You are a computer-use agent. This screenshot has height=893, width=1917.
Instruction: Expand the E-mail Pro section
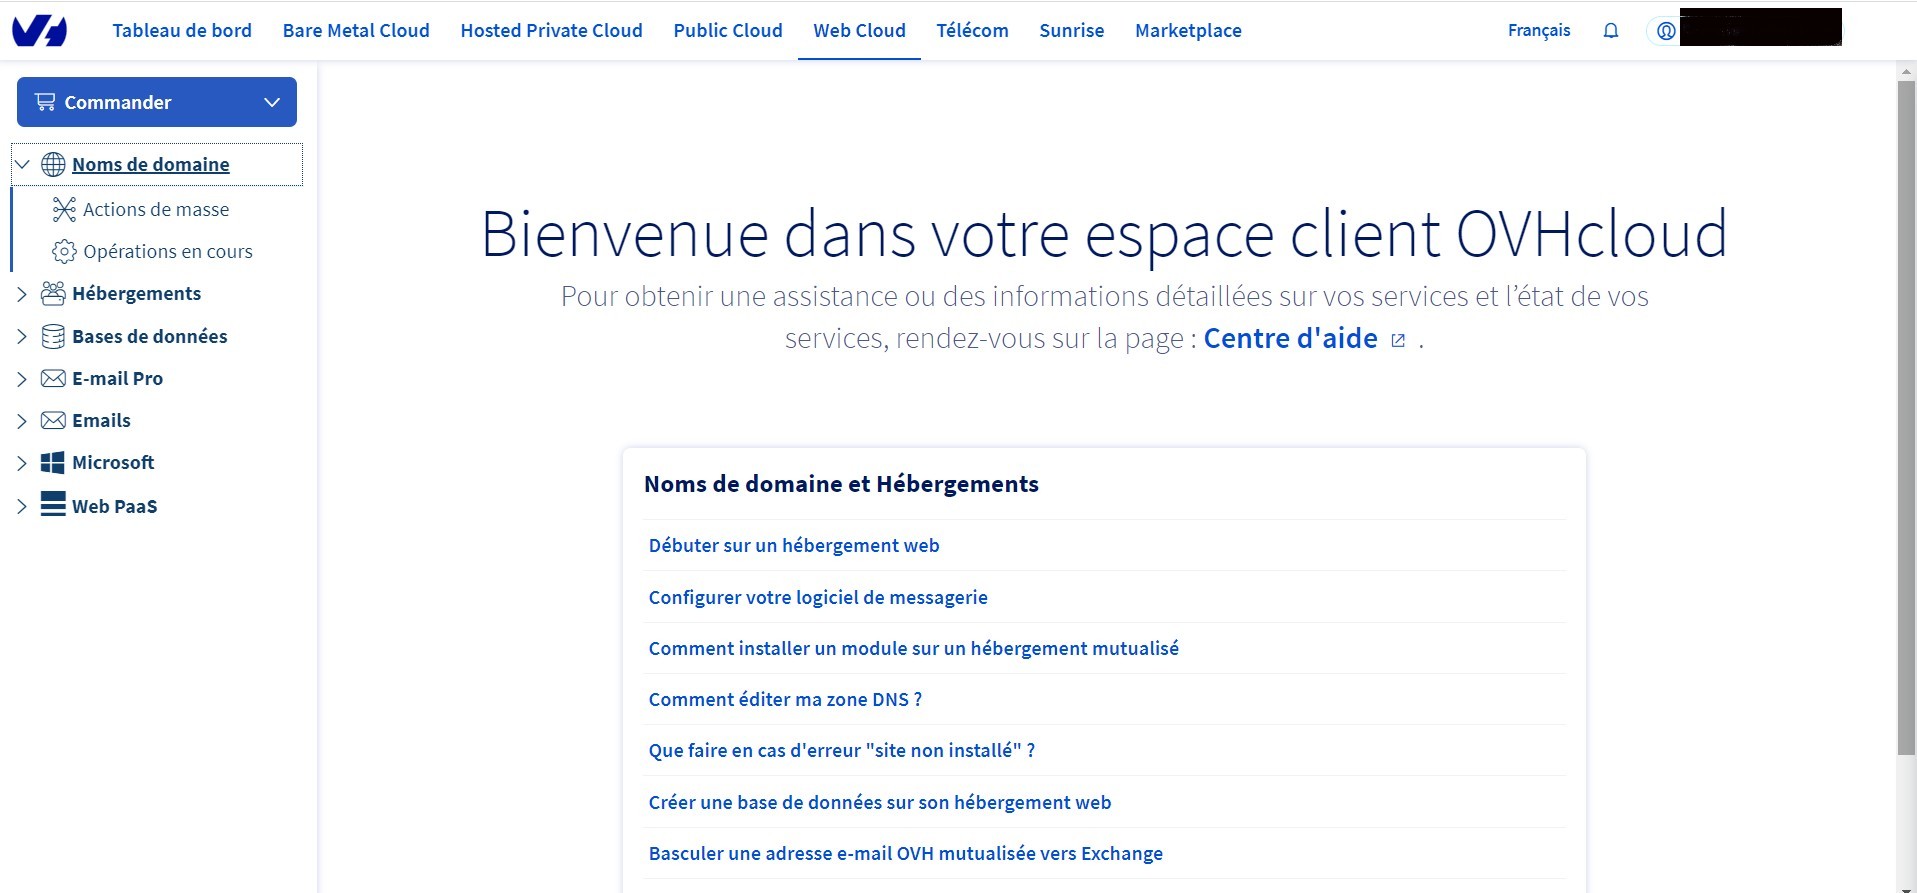coord(22,379)
